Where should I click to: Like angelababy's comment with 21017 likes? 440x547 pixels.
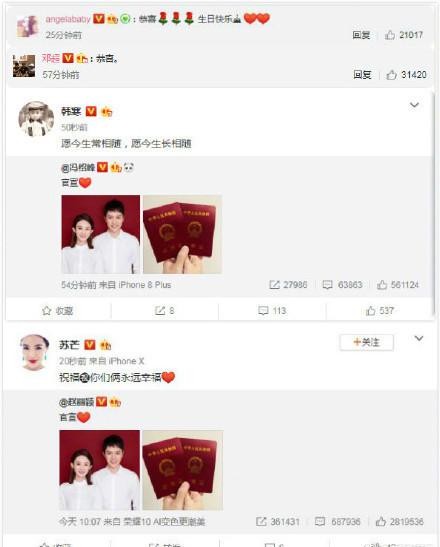click(x=404, y=35)
